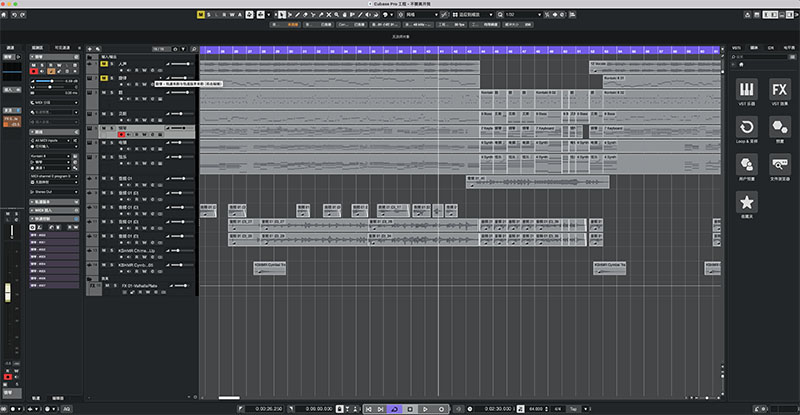Open User Presets tile
Image resolution: width=800 pixels, height=415 pixels.
746,164
